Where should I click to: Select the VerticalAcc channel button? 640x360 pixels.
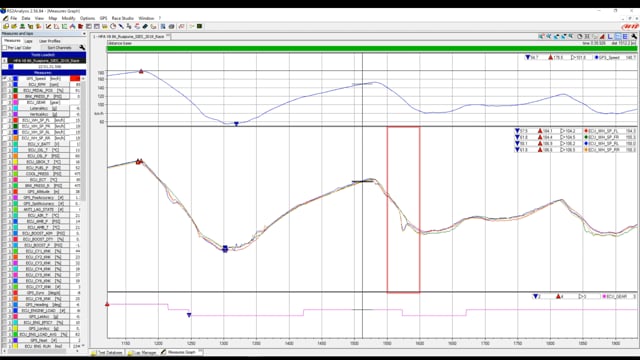[44, 114]
